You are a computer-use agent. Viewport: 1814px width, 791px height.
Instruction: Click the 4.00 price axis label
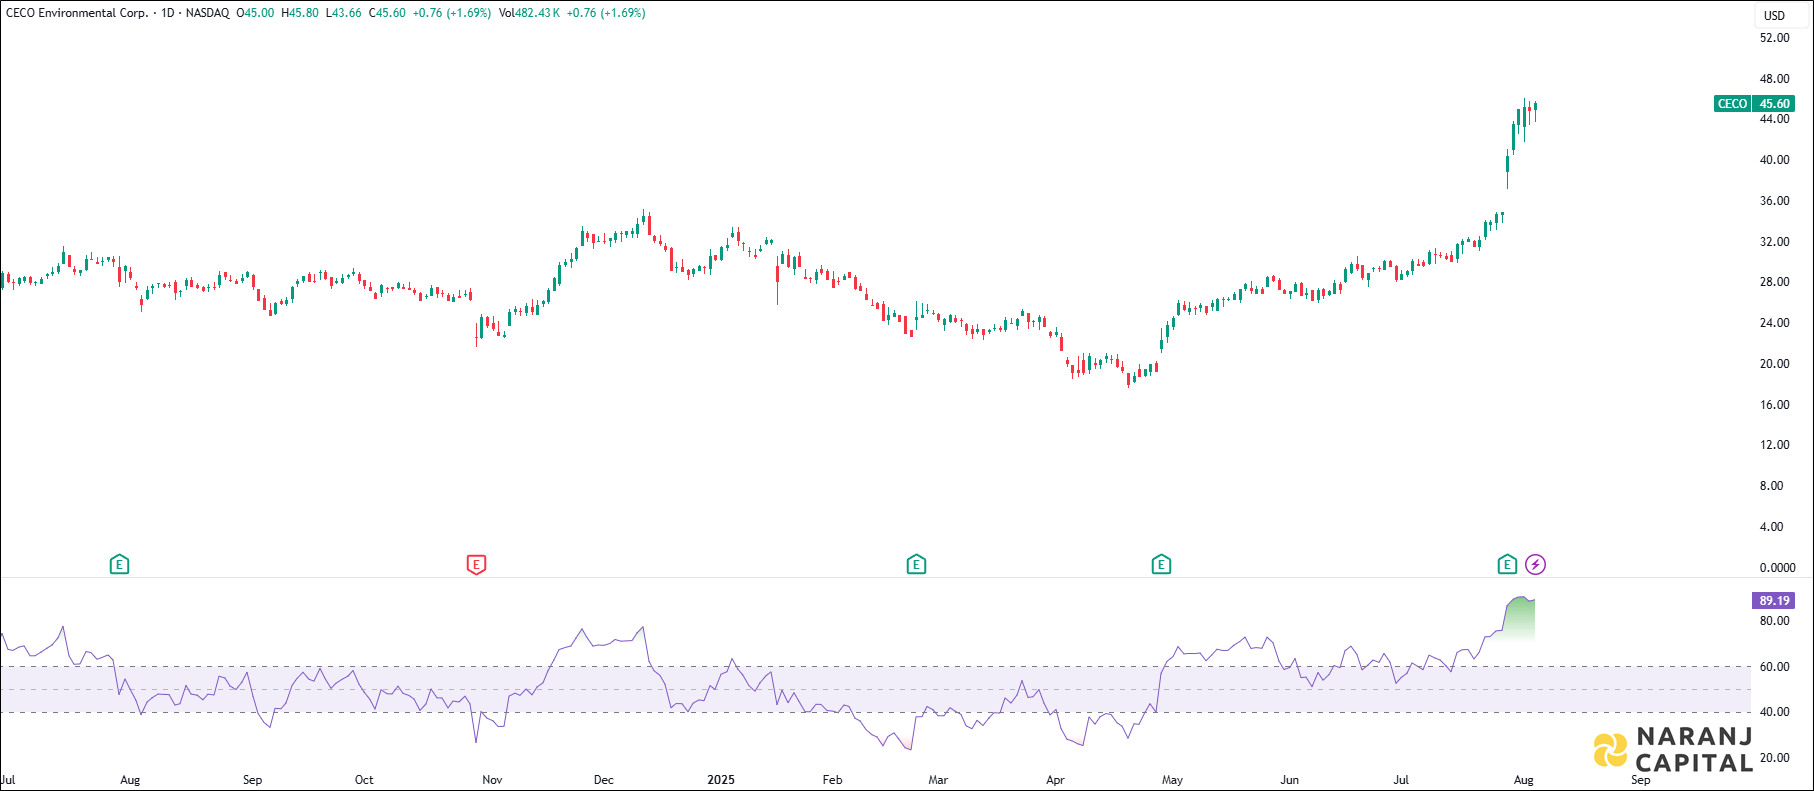1772,527
